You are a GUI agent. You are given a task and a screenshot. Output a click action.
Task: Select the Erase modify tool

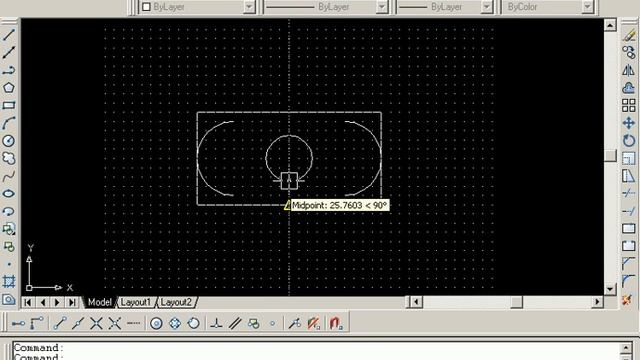coord(629,35)
